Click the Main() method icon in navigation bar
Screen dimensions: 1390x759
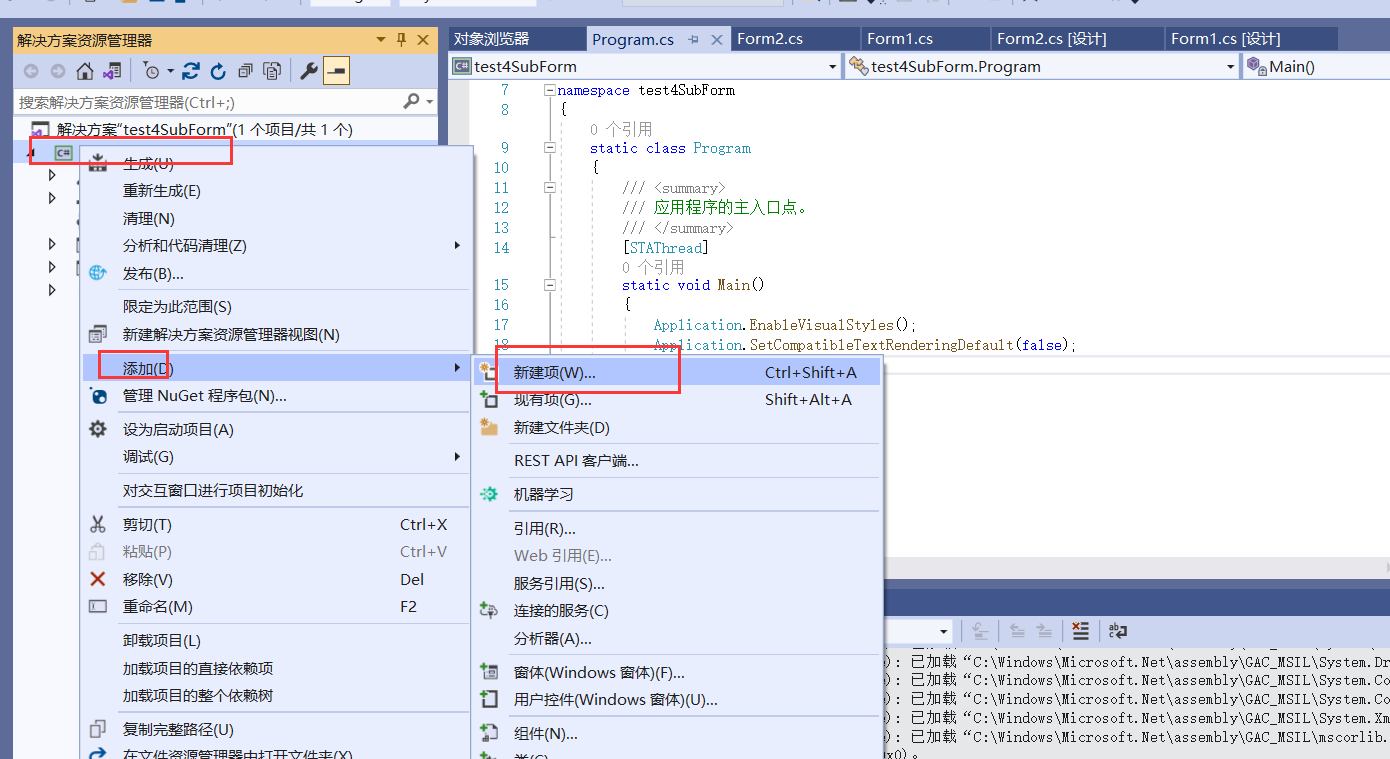pos(1253,66)
